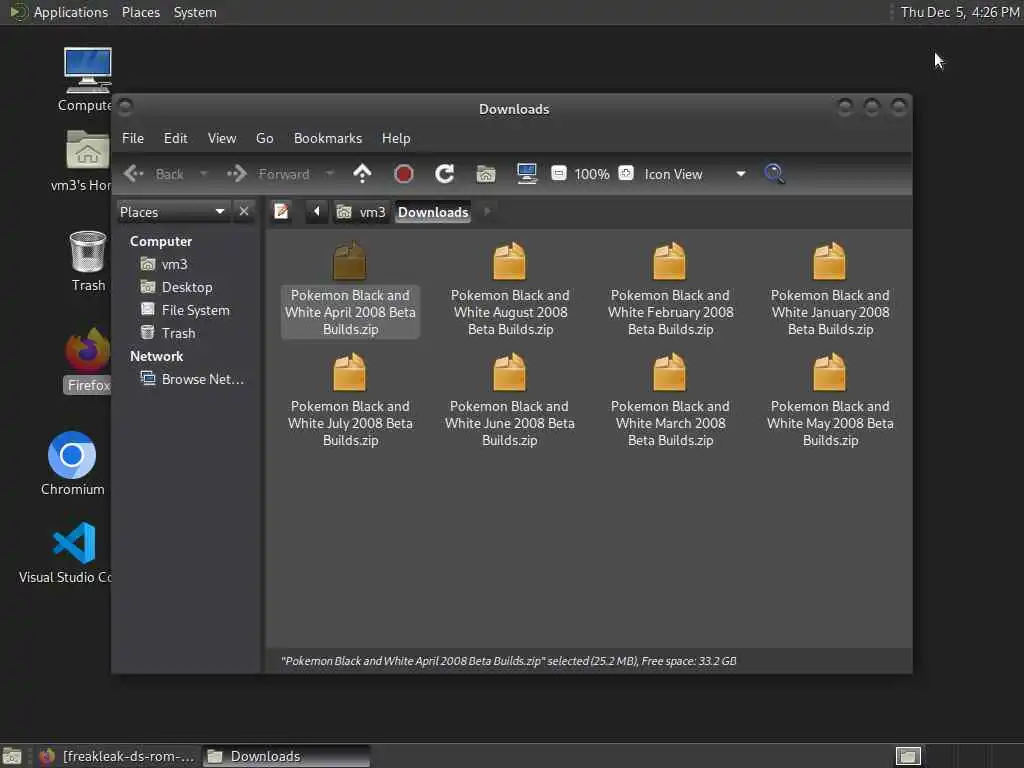Screen dimensions: 1024x768
Task: Go to the vm3 path bar button
Action: 361,212
